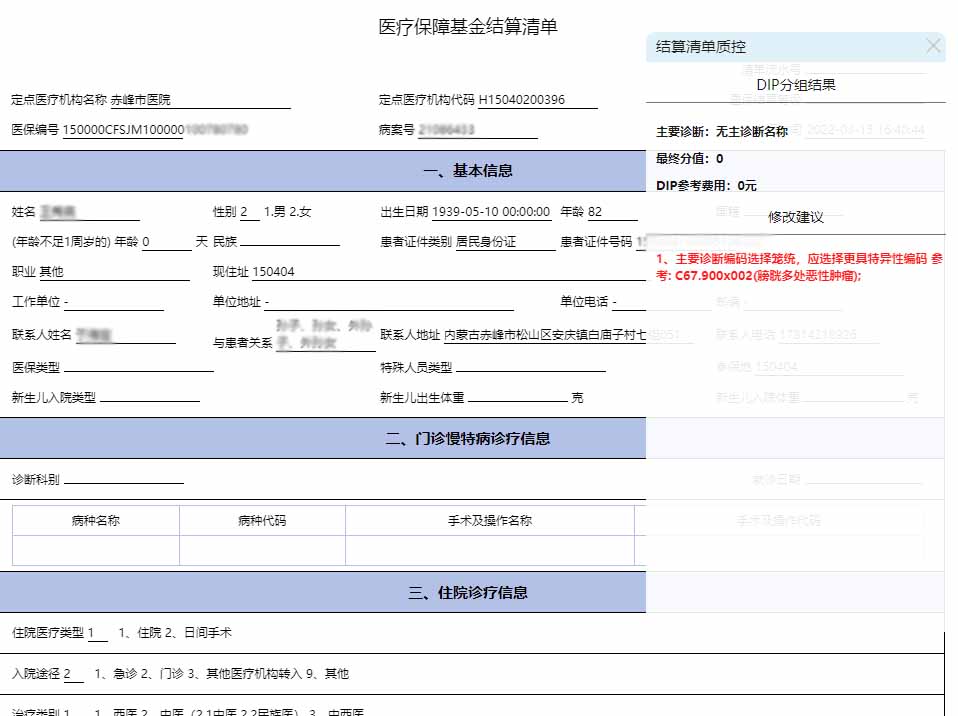Click the 诊断科别 input field

(123, 480)
